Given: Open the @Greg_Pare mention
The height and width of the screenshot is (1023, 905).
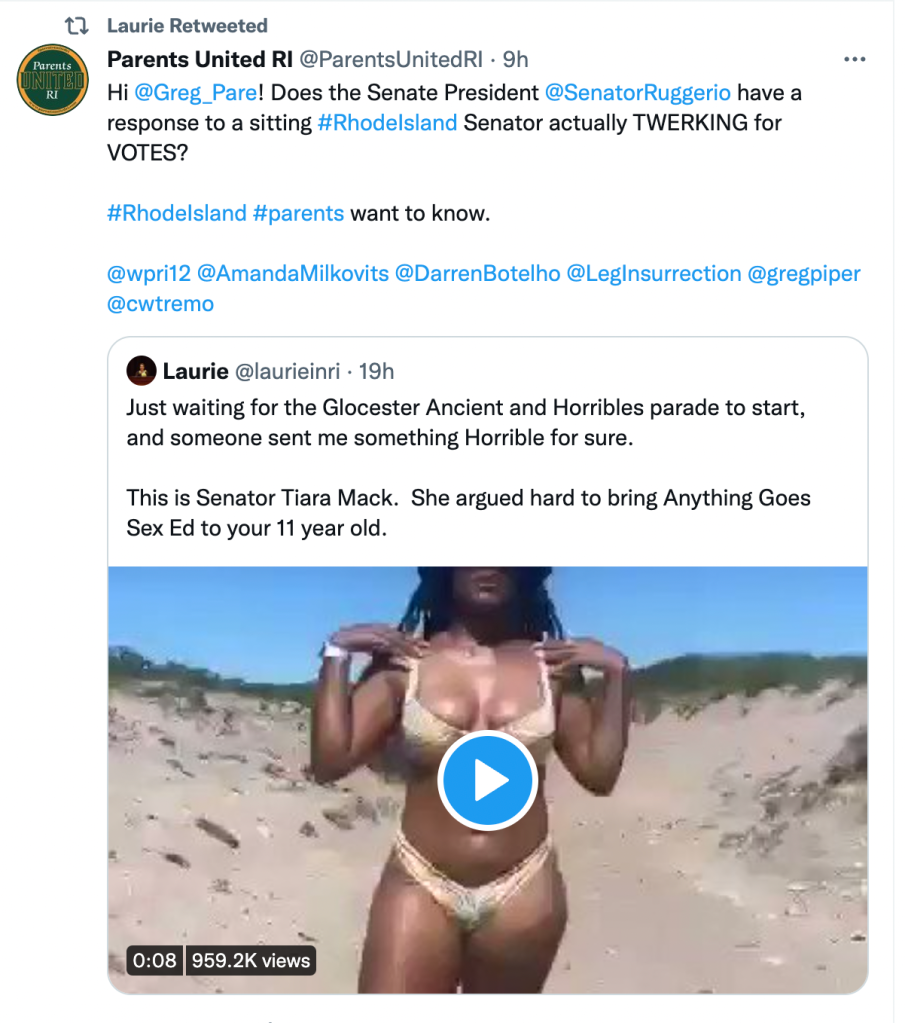Looking at the screenshot, I should pyautogui.click(x=196, y=93).
